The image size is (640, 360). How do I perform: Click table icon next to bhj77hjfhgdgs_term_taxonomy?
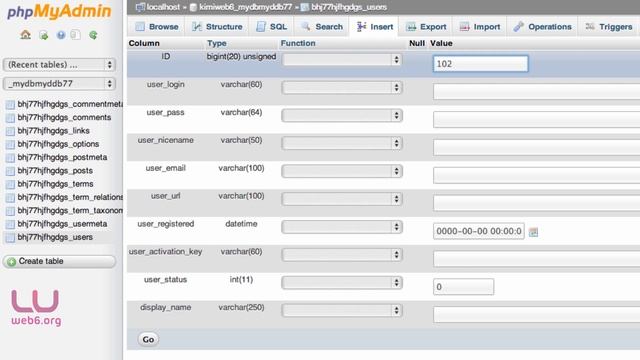click(x=10, y=211)
